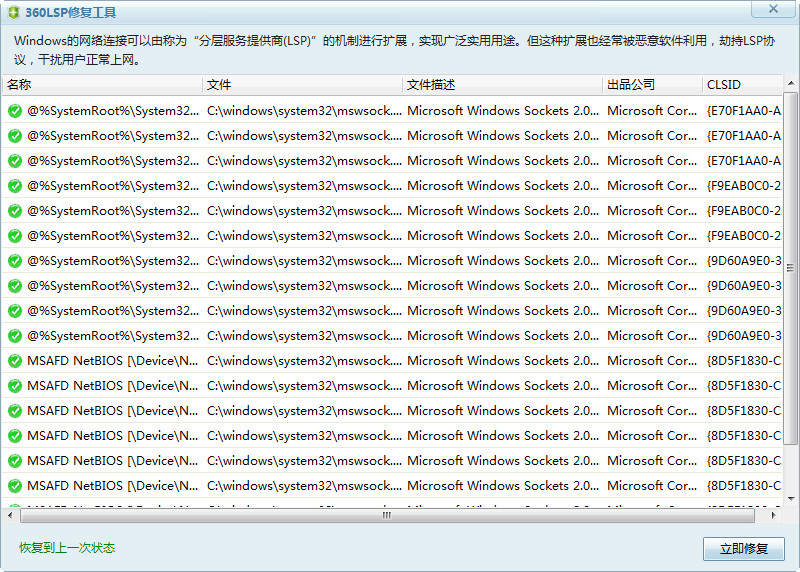This screenshot has width=800, height=572.
Task: Click green check icon of first MSAFD NetBIOS row
Action: [x=15, y=361]
